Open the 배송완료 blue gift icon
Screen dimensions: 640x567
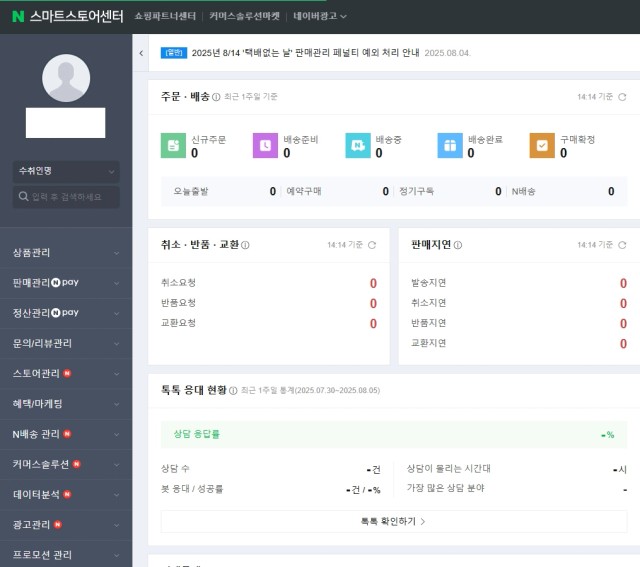click(x=450, y=145)
